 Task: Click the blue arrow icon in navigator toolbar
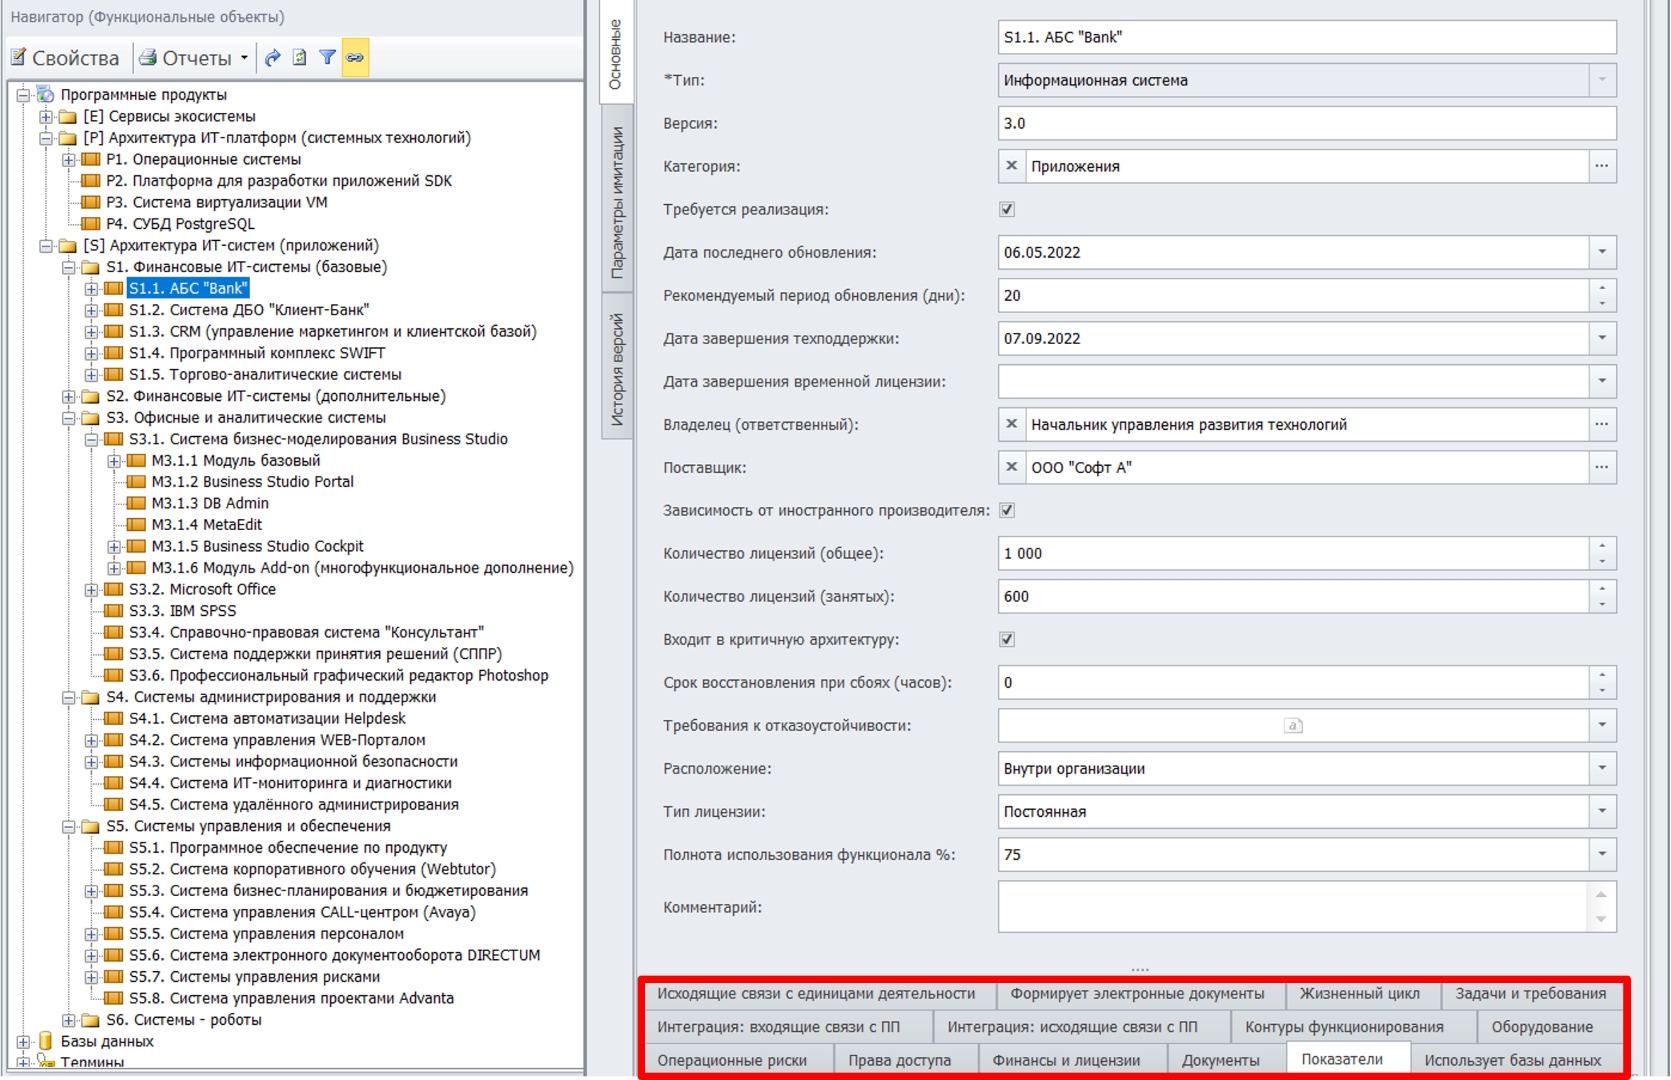click(x=272, y=58)
